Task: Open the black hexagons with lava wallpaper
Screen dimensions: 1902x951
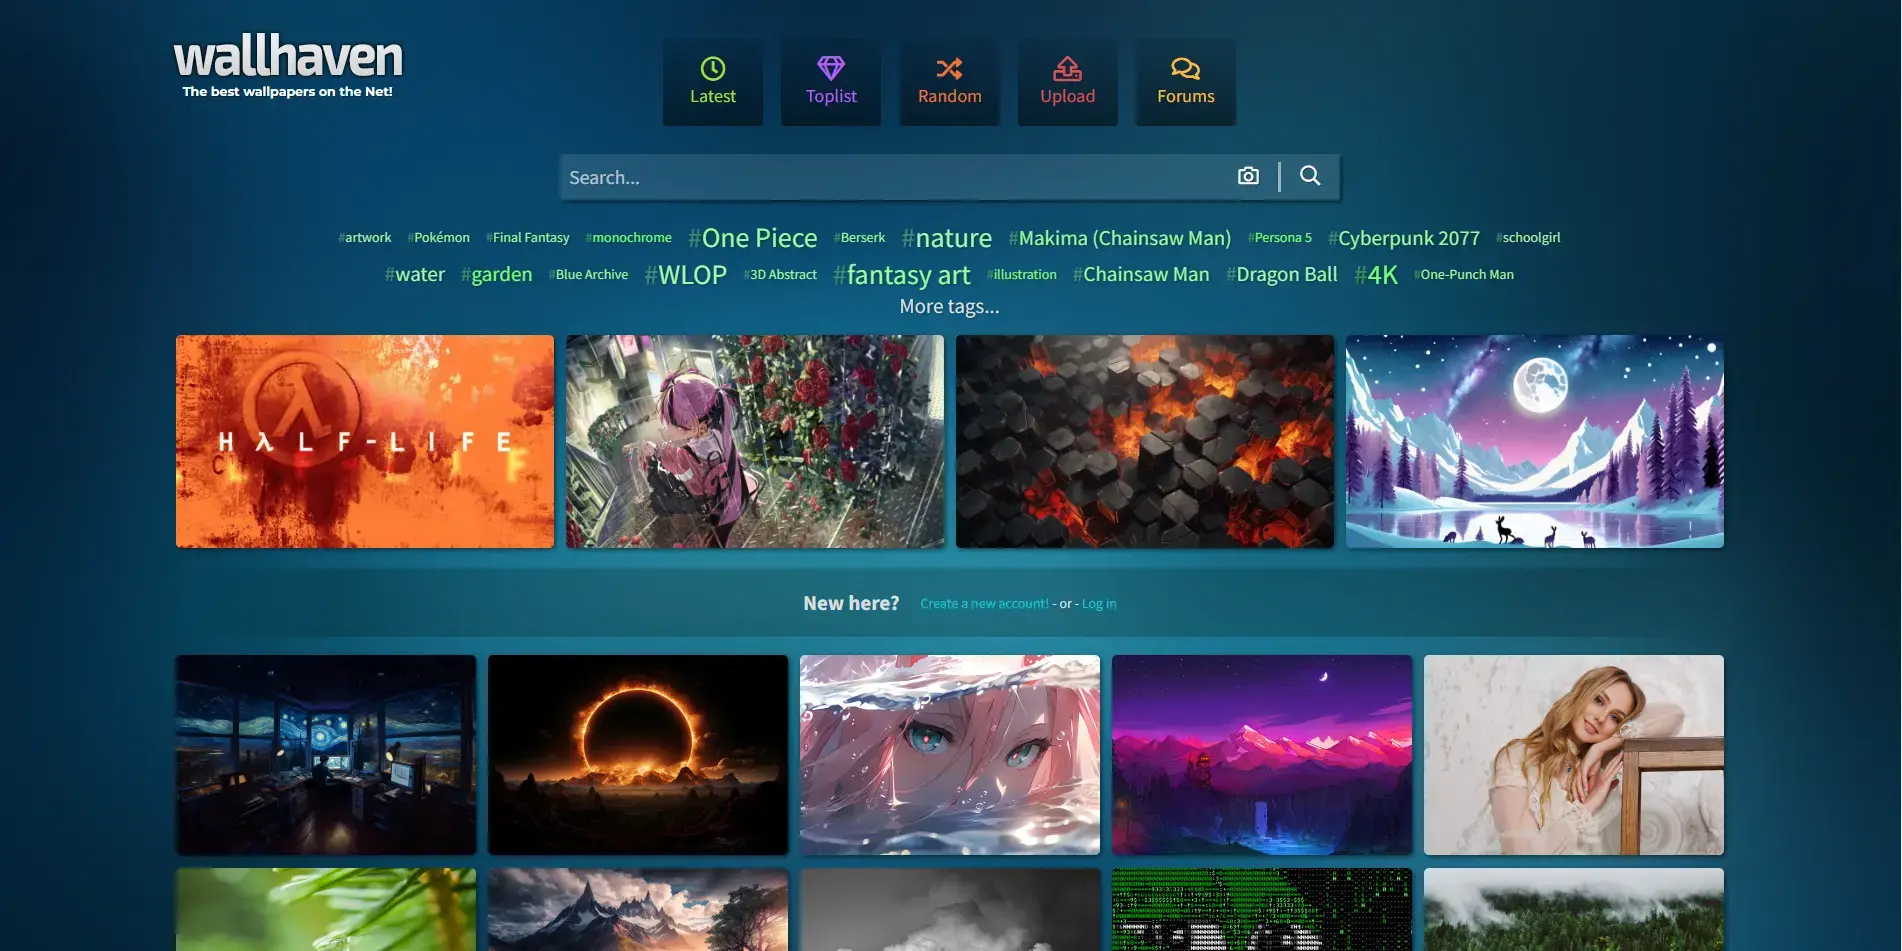Action: pos(1145,441)
